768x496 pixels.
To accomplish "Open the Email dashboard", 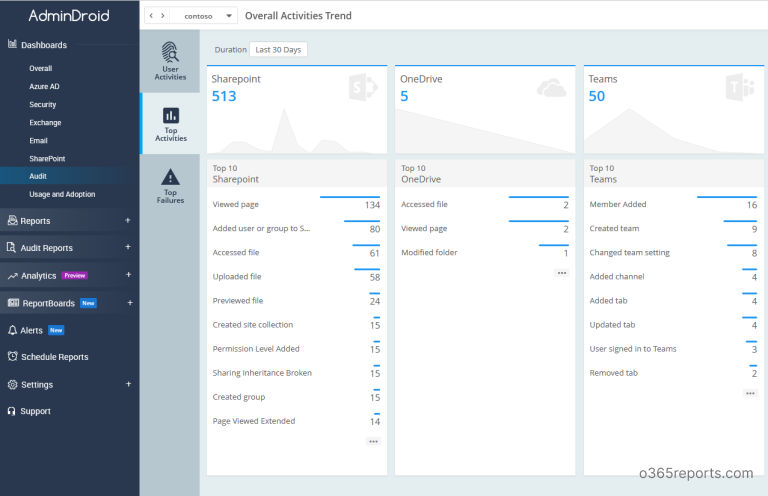I will [x=38, y=141].
